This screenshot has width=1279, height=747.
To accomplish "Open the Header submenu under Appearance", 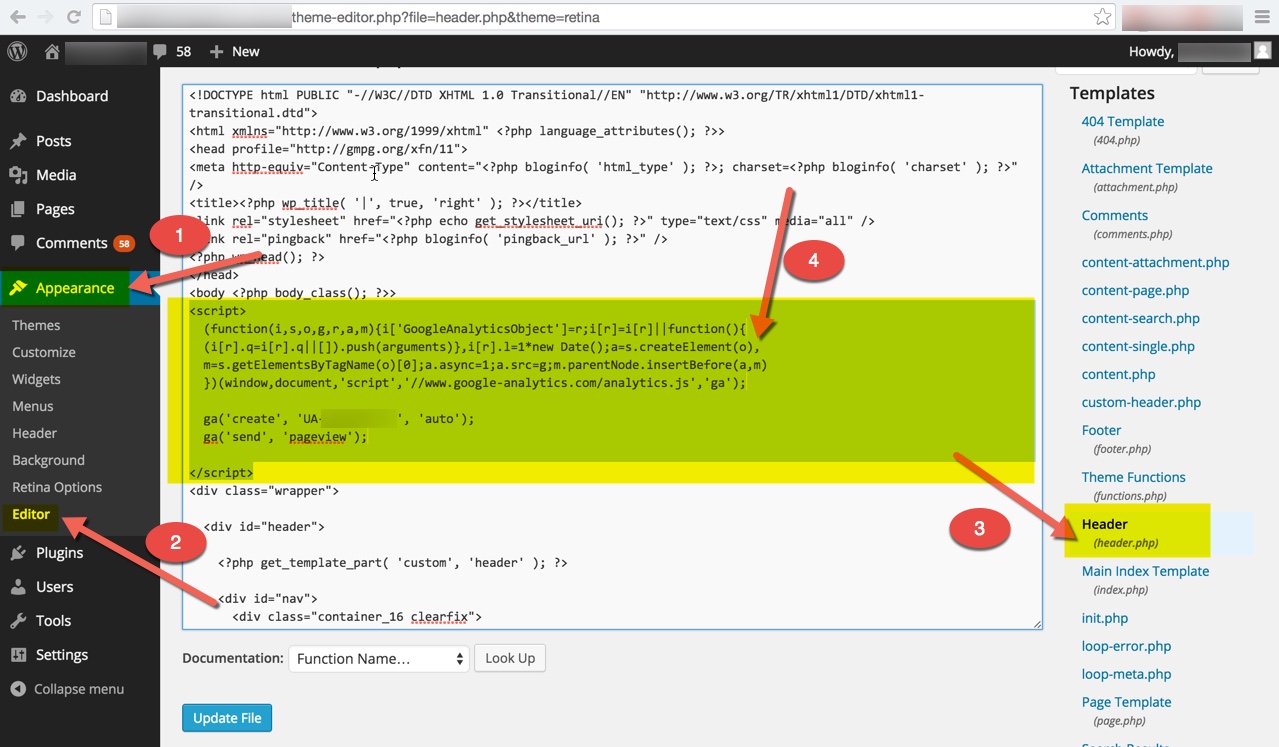I will pos(34,433).
